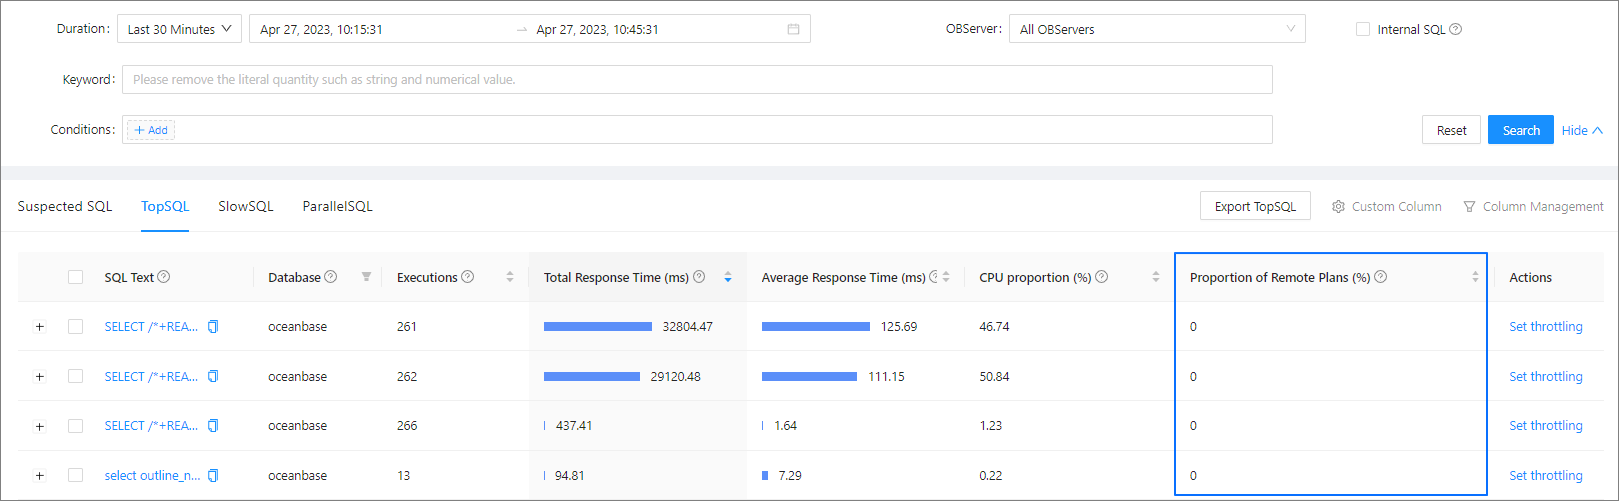Viewport: 1619px width, 501px height.
Task: Click the calendar icon in date range
Action: click(x=793, y=29)
